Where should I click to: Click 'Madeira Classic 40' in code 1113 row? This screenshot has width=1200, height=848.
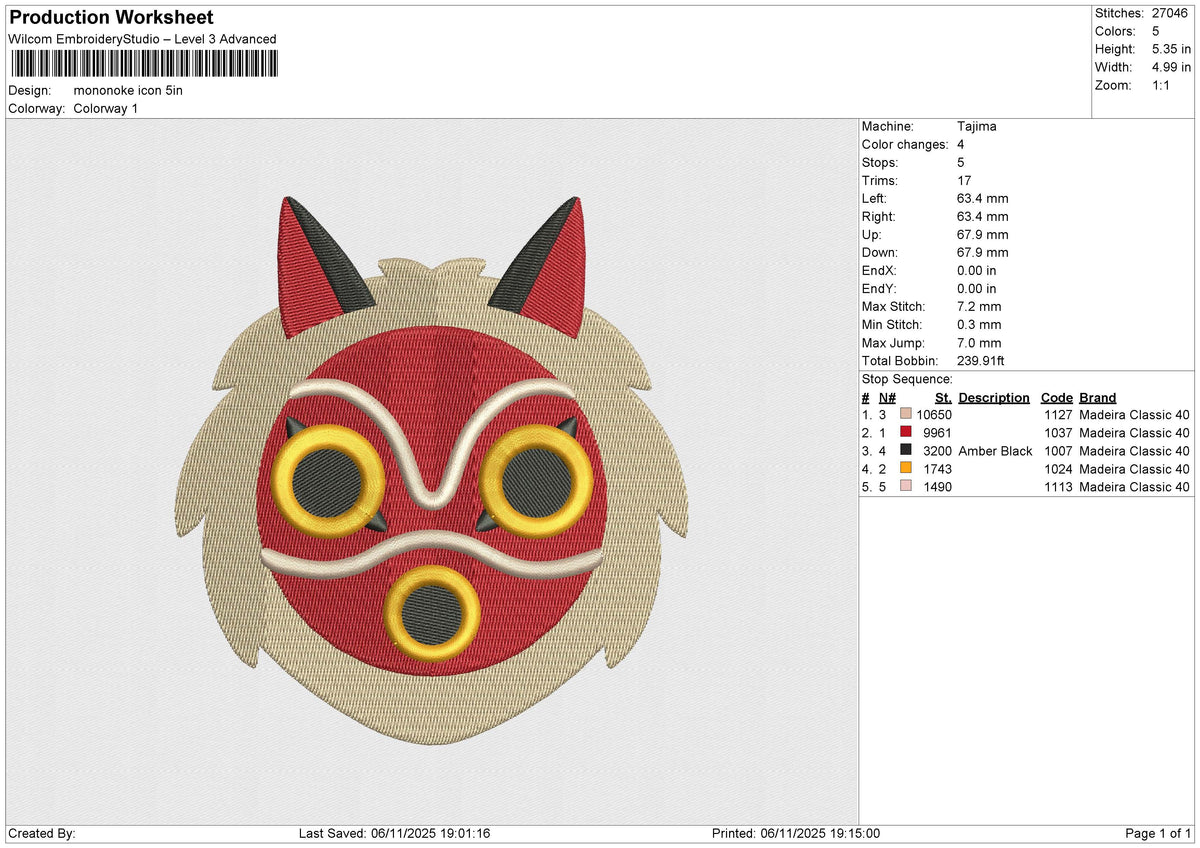1135,487
